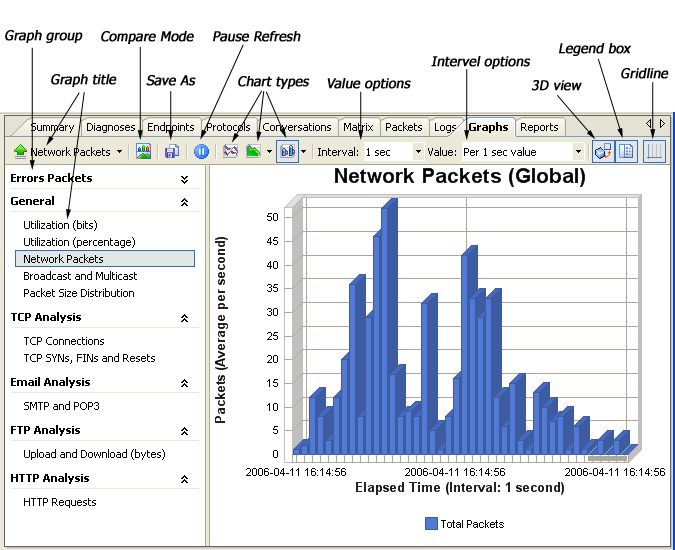Click the Packets (Average per second) axis label
The image size is (675, 550).
tap(220, 330)
